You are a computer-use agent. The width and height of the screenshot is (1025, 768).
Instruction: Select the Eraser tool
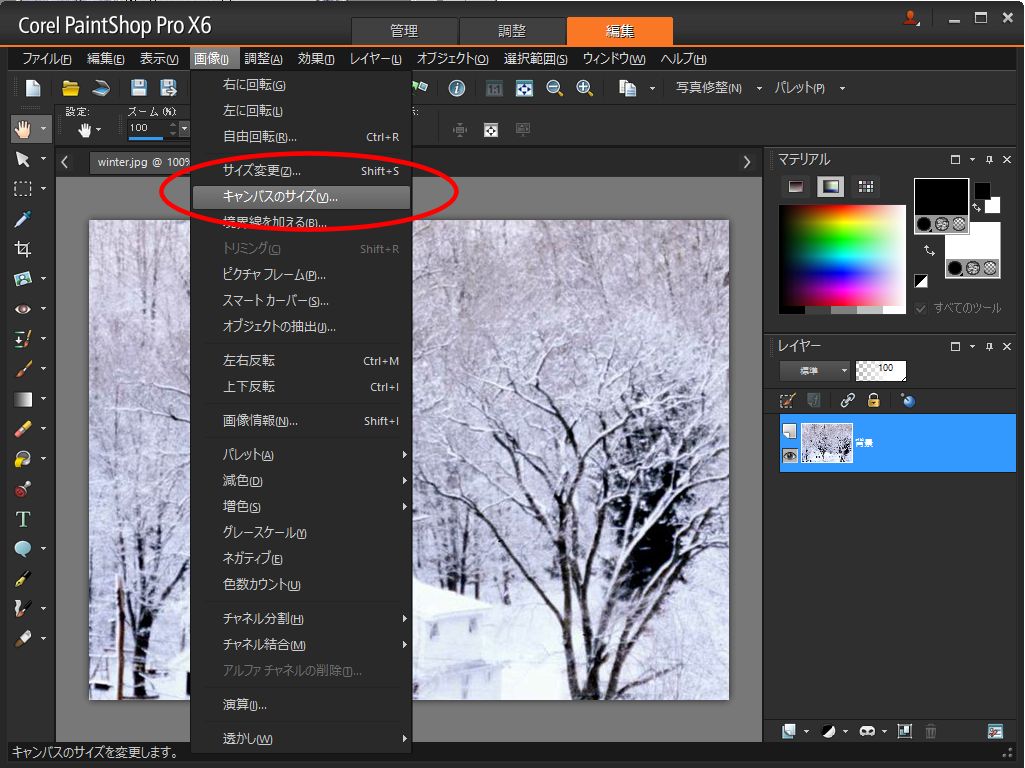pos(23,429)
